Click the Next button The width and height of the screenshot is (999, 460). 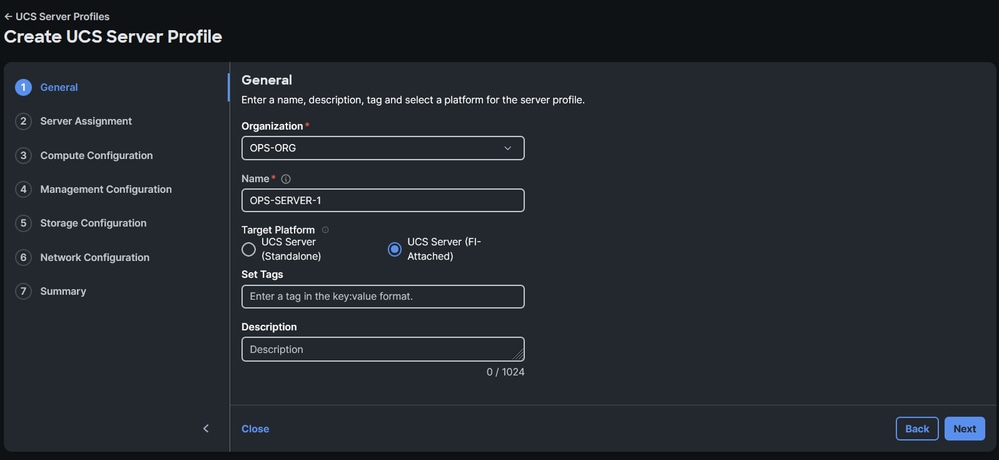[965, 429]
